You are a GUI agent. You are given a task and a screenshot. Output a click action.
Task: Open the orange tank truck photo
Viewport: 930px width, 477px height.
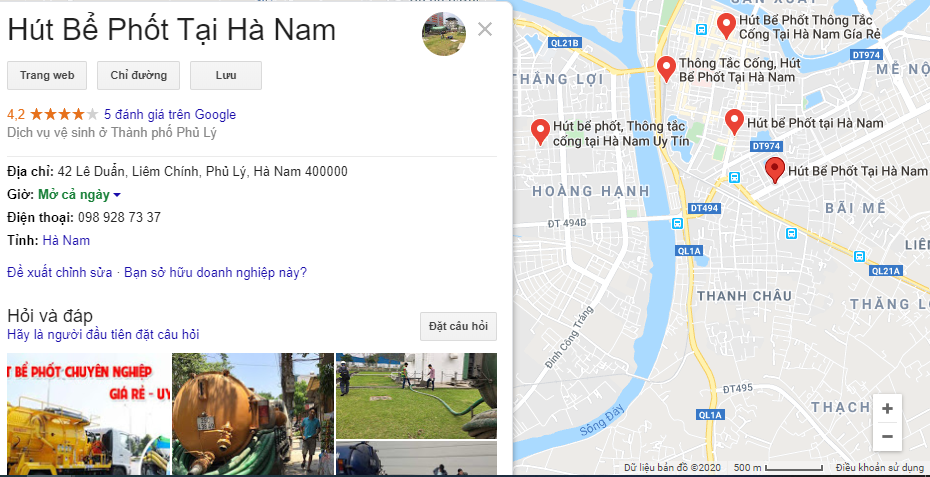(x=253, y=414)
